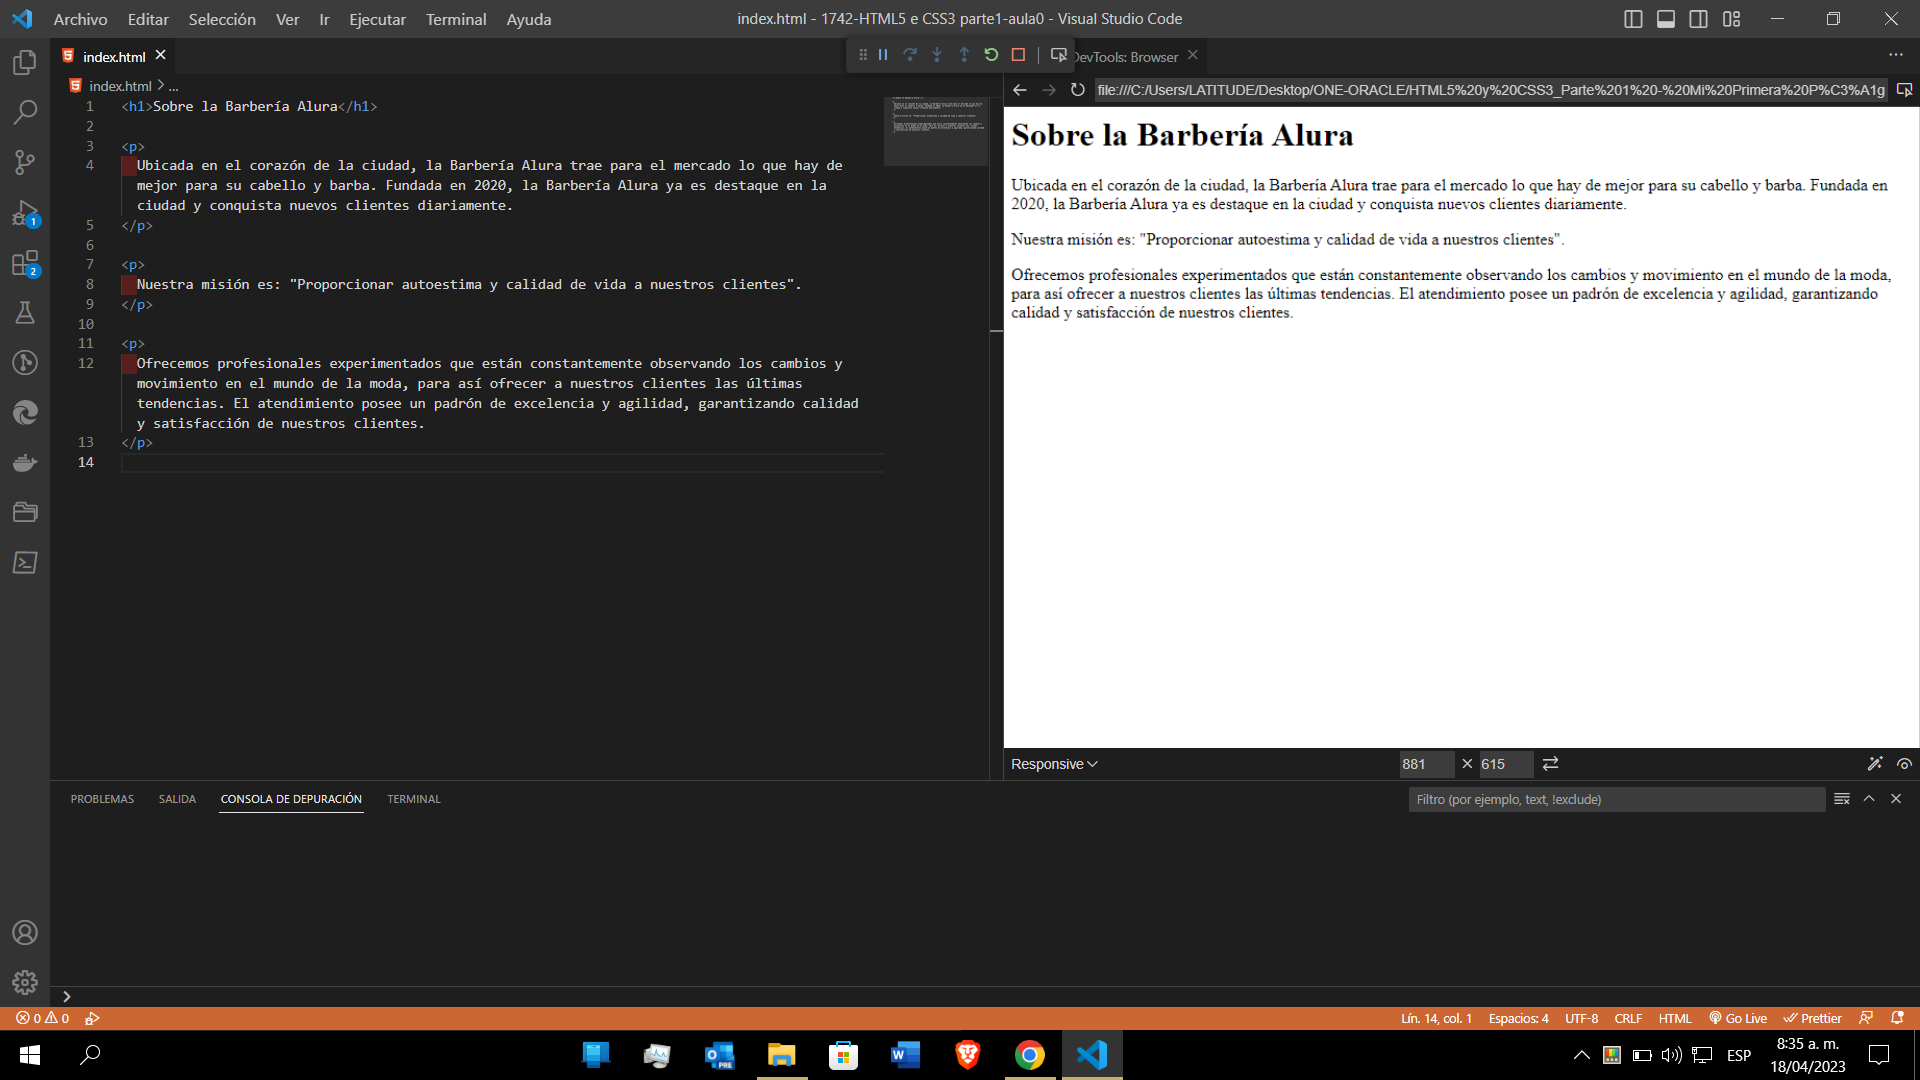Open Google Chrome from taskbar
The height and width of the screenshot is (1080, 1920).
tap(1030, 1055)
